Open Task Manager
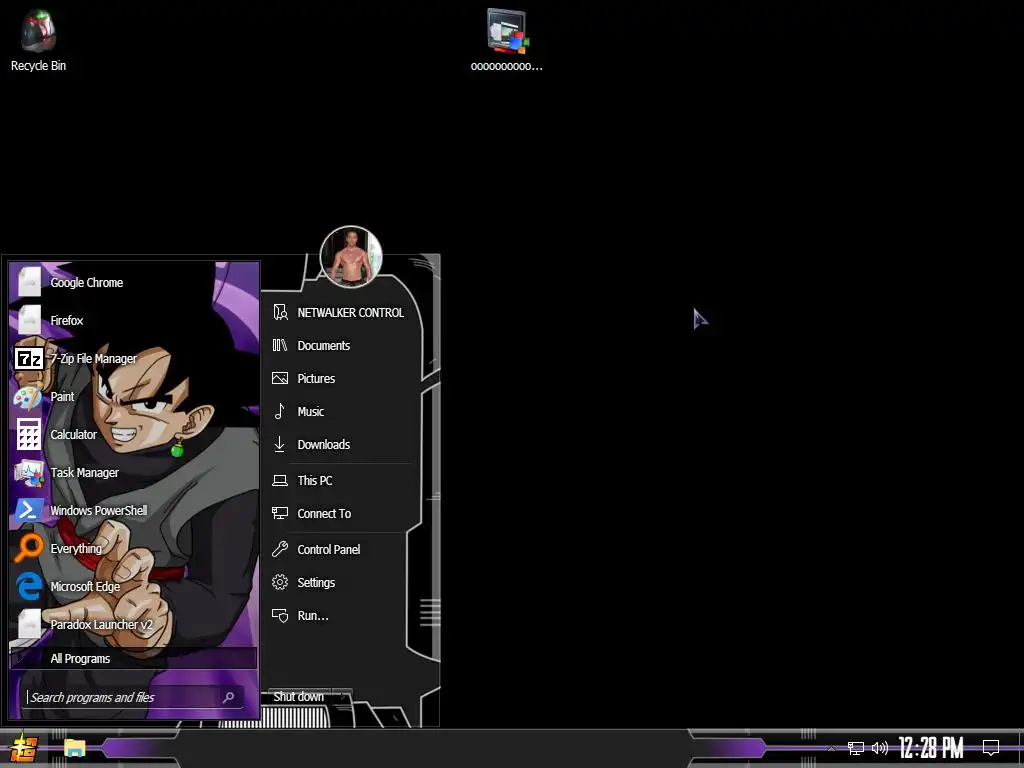 (134, 472)
